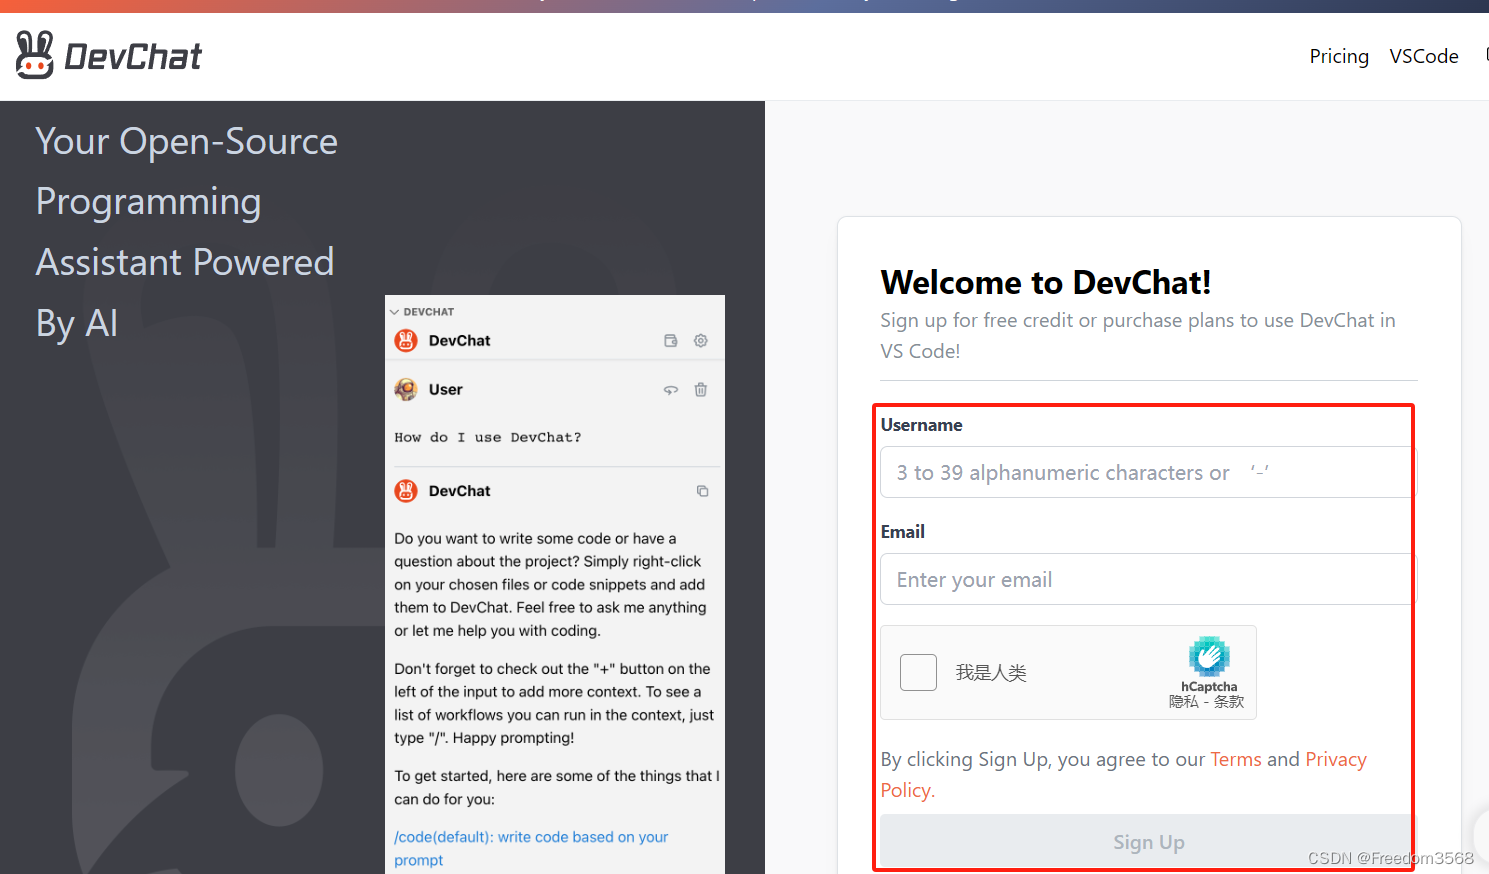1489x874 pixels.
Task: Click the 'How do I use DevChat?' message
Action: (x=488, y=437)
